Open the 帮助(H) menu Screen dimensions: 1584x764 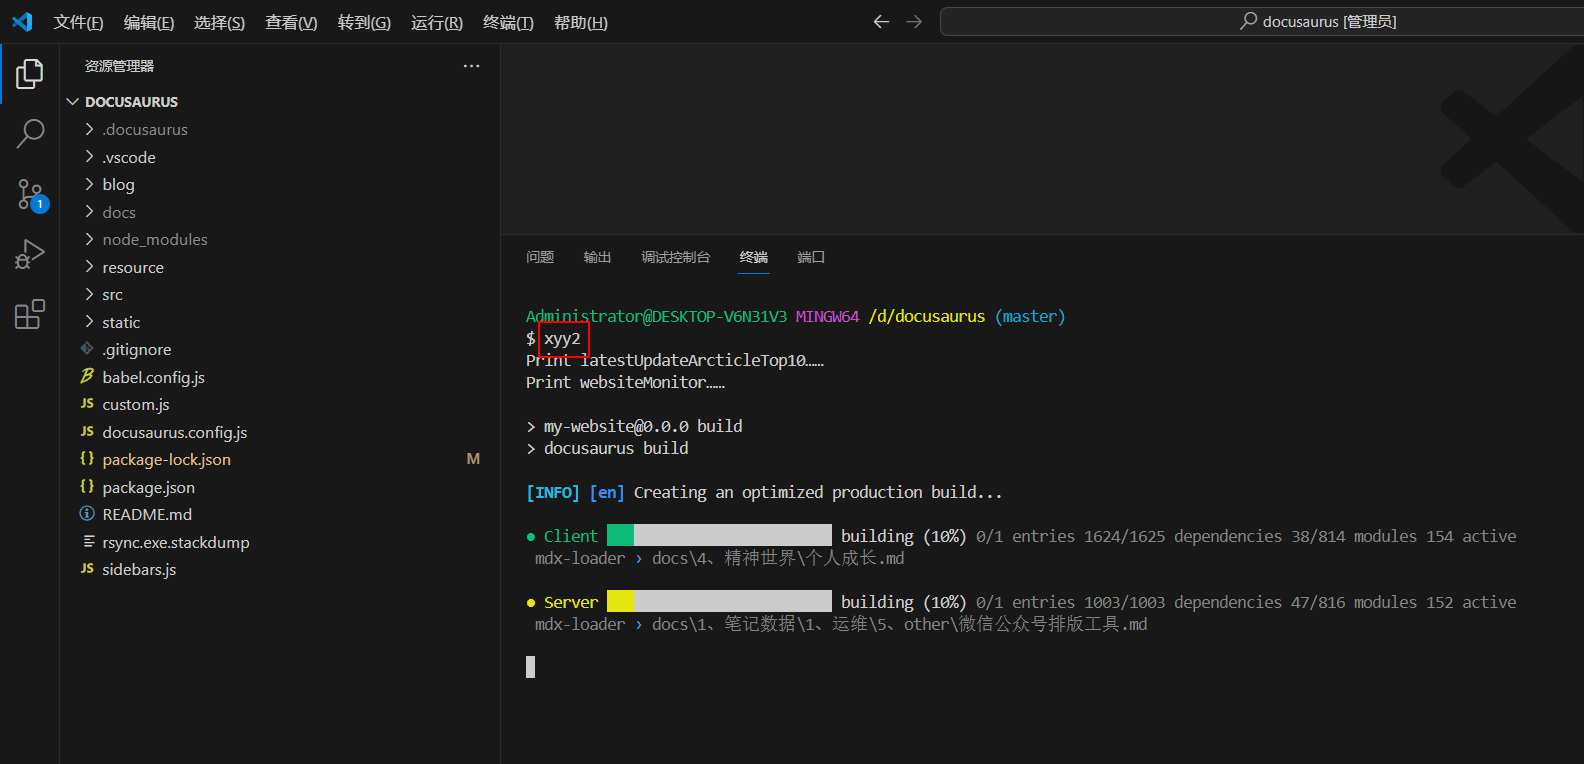(581, 22)
